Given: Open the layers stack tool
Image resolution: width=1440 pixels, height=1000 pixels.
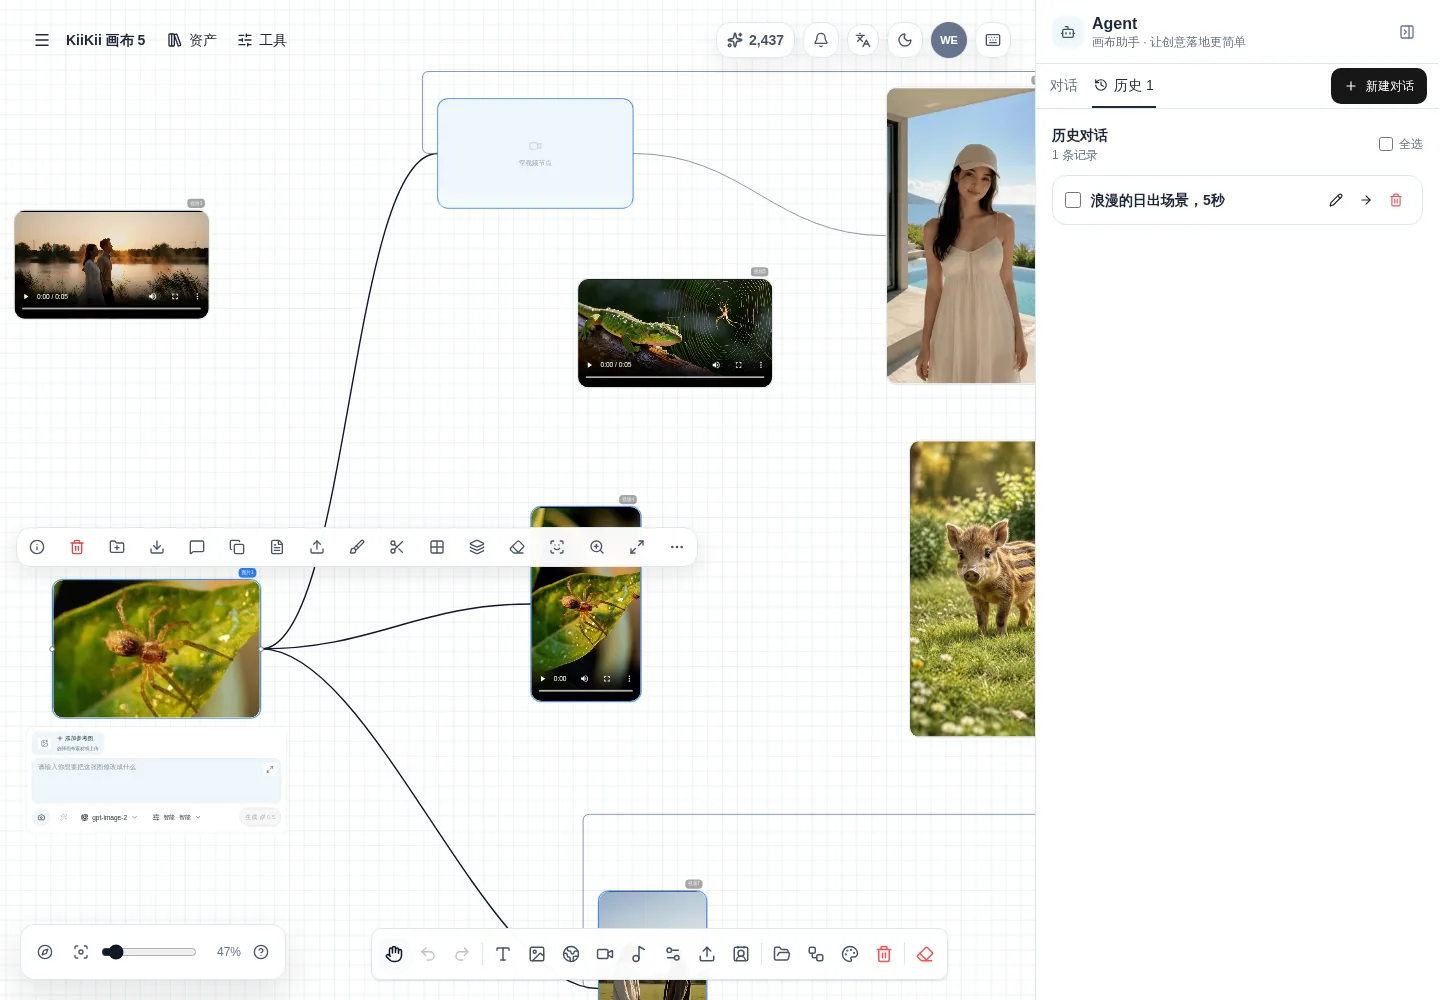Looking at the screenshot, I should click(x=477, y=547).
